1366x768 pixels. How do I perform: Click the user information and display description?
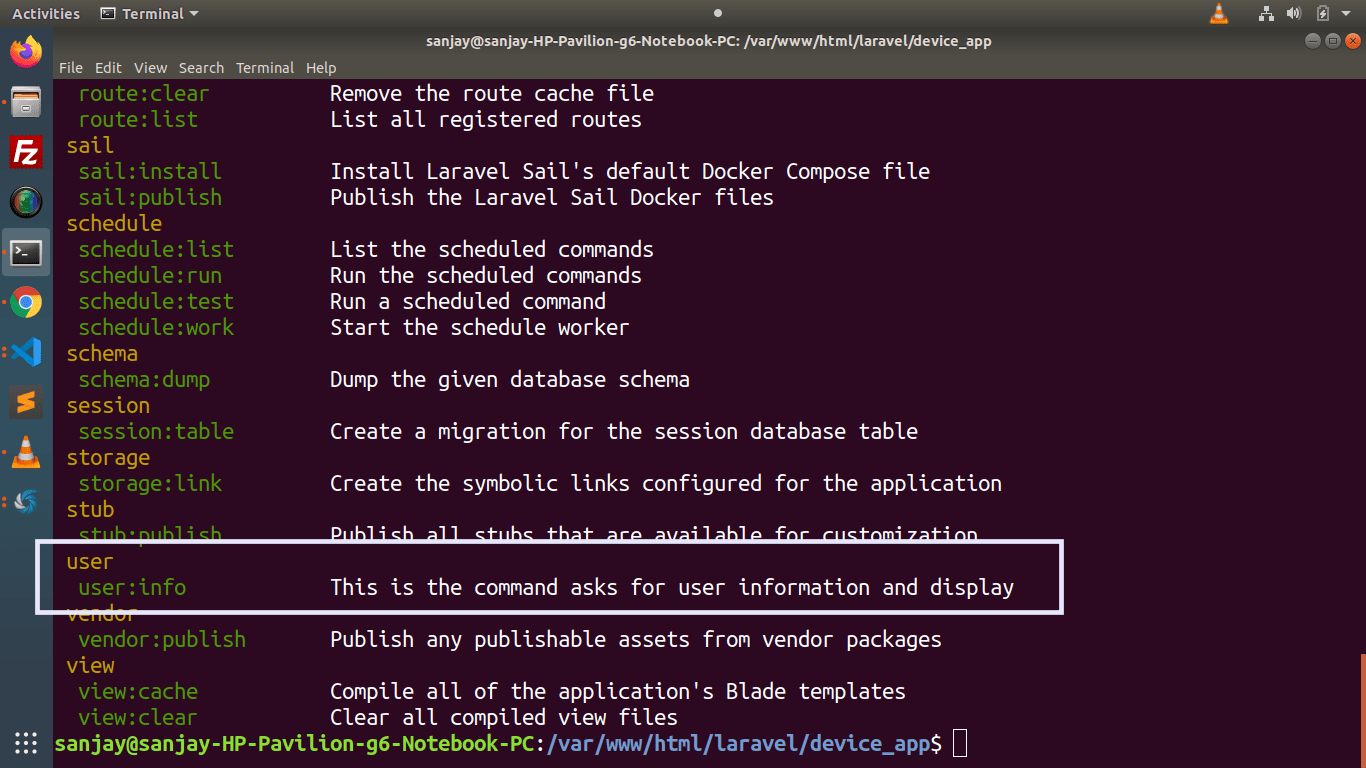[x=672, y=588]
